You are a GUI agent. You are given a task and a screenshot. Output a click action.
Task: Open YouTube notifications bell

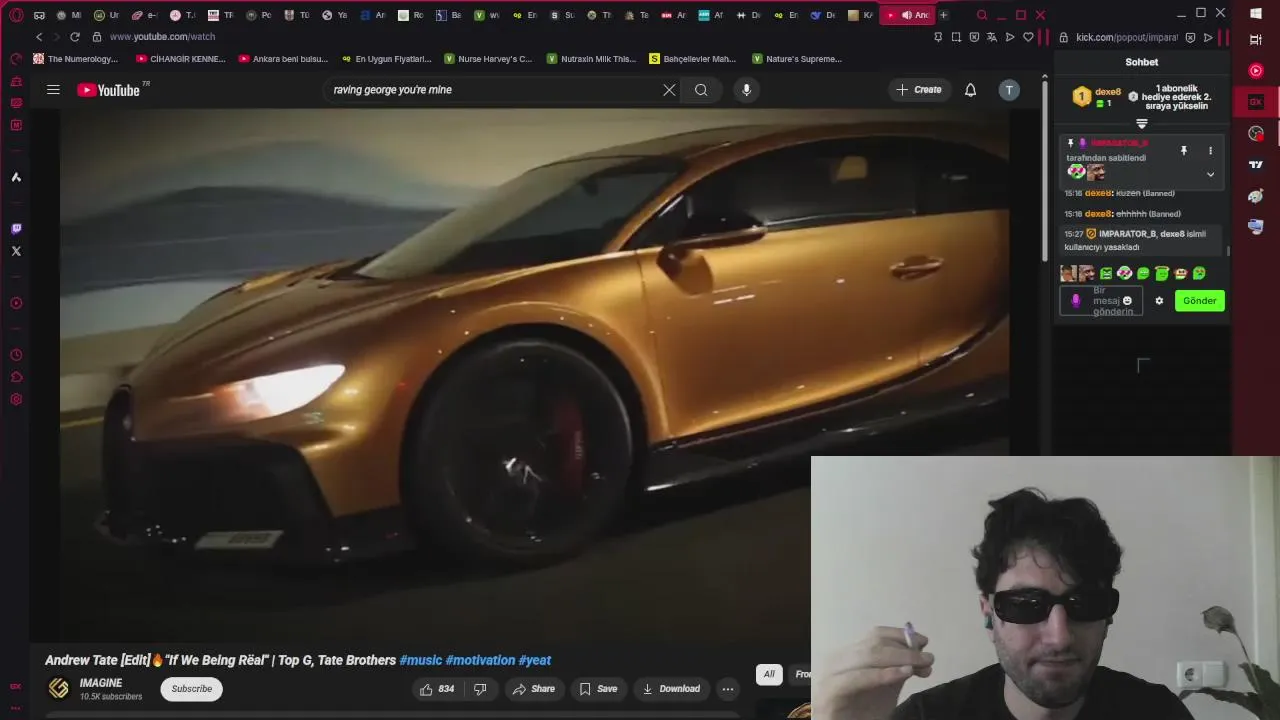tap(970, 90)
